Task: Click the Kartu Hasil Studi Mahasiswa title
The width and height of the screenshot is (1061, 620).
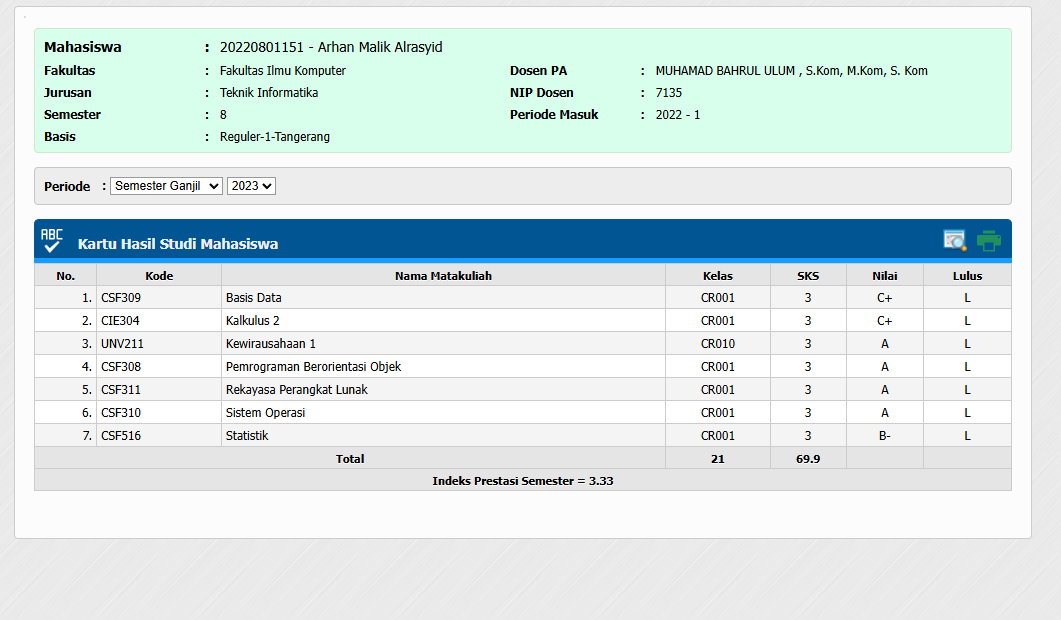Action: [x=178, y=244]
